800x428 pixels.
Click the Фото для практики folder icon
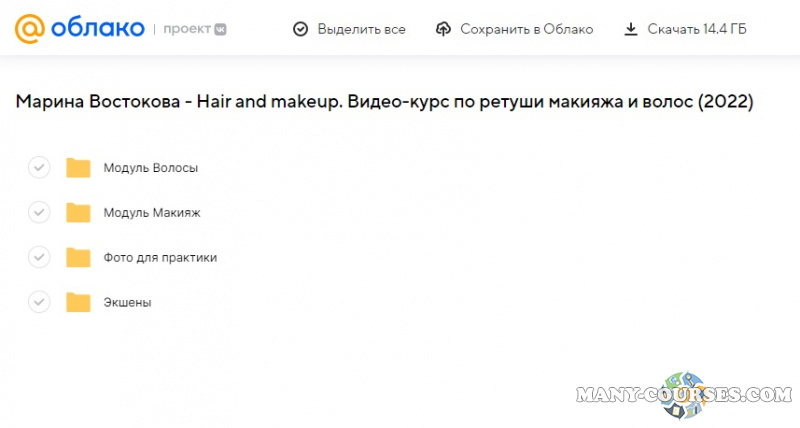pyautogui.click(x=78, y=257)
